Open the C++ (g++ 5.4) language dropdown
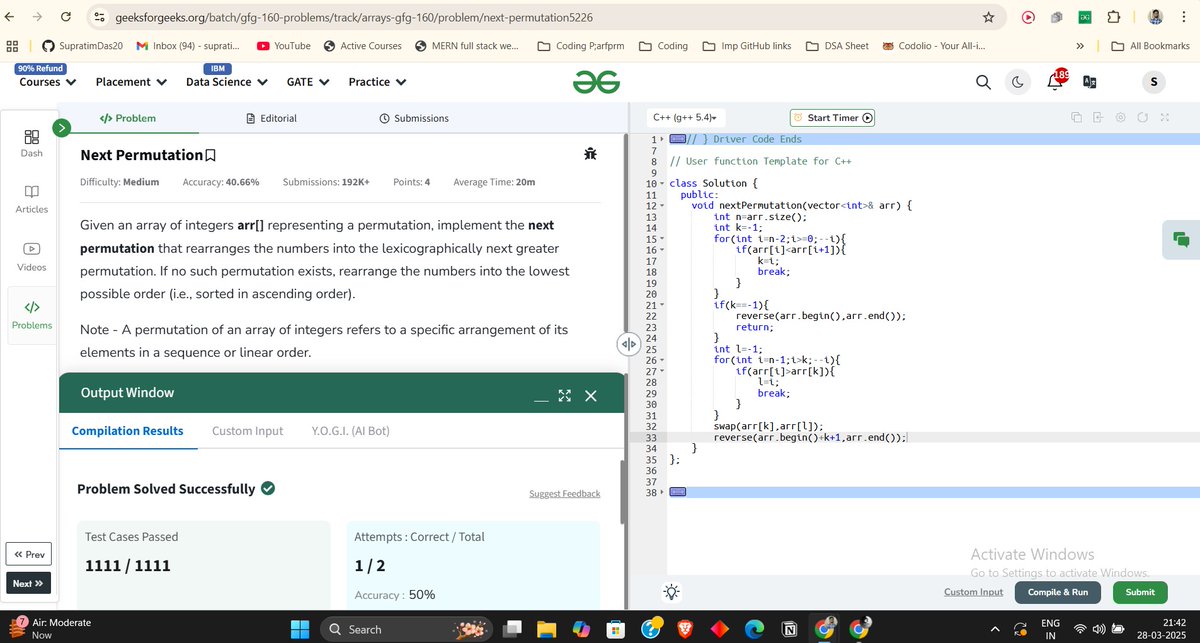Screen dimensions: 1200x643 (x=685, y=117)
